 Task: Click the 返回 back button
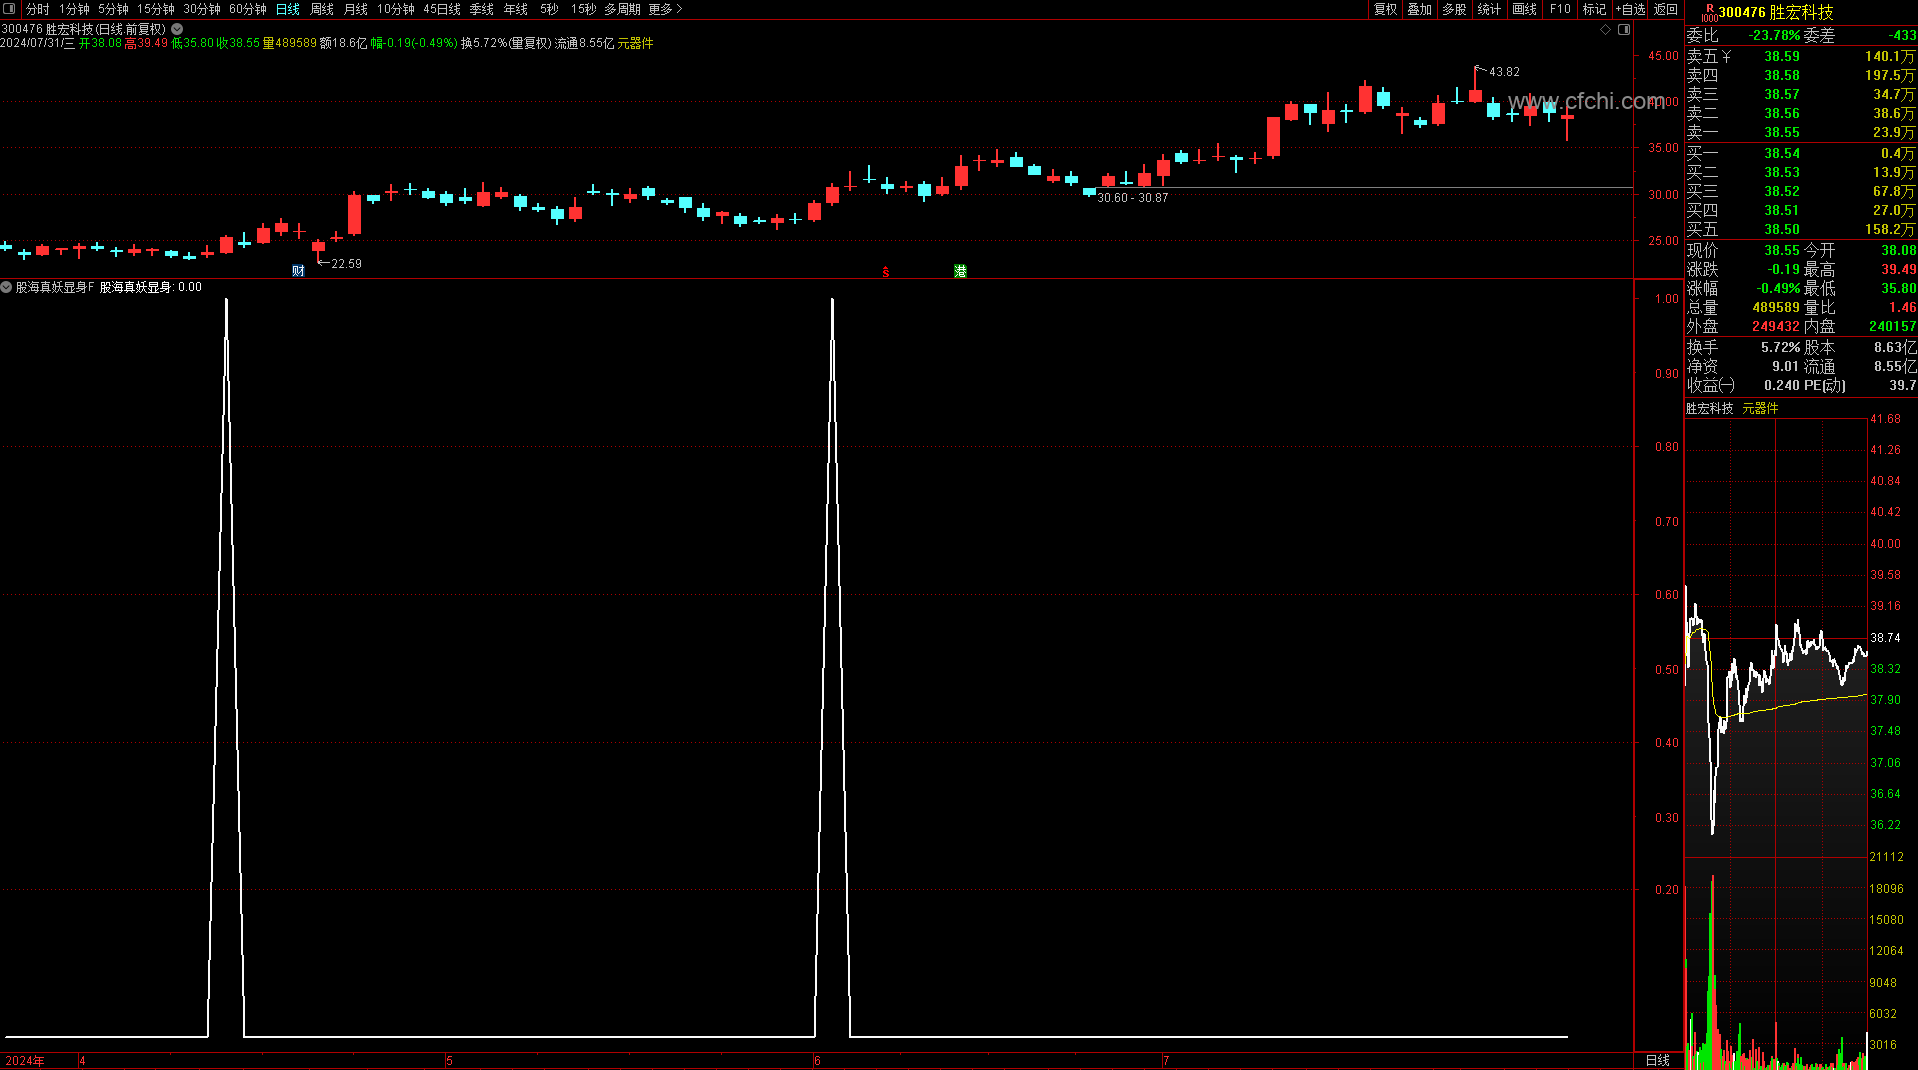click(1665, 9)
